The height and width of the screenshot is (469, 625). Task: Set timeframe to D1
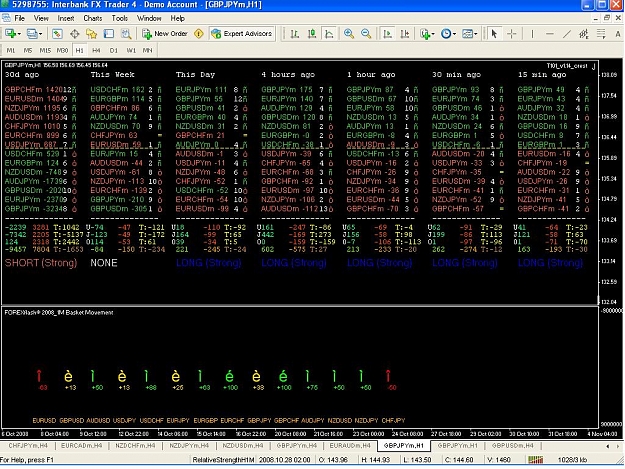(x=114, y=50)
